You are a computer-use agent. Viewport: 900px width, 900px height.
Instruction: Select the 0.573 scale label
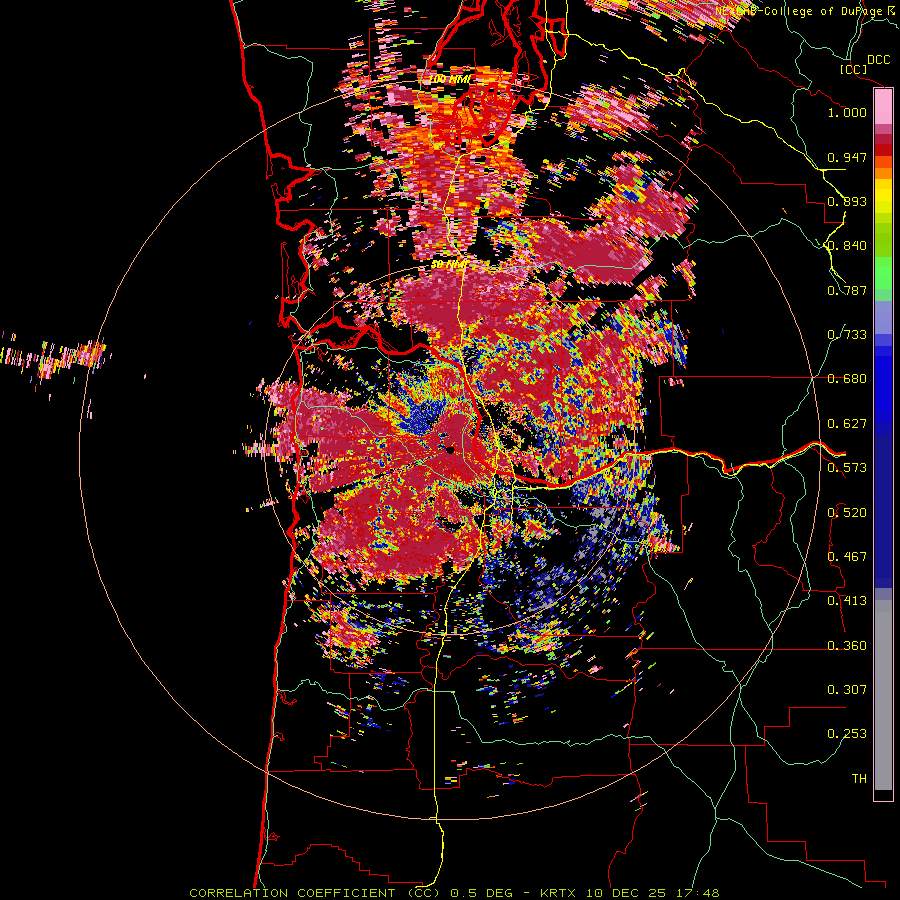point(847,468)
